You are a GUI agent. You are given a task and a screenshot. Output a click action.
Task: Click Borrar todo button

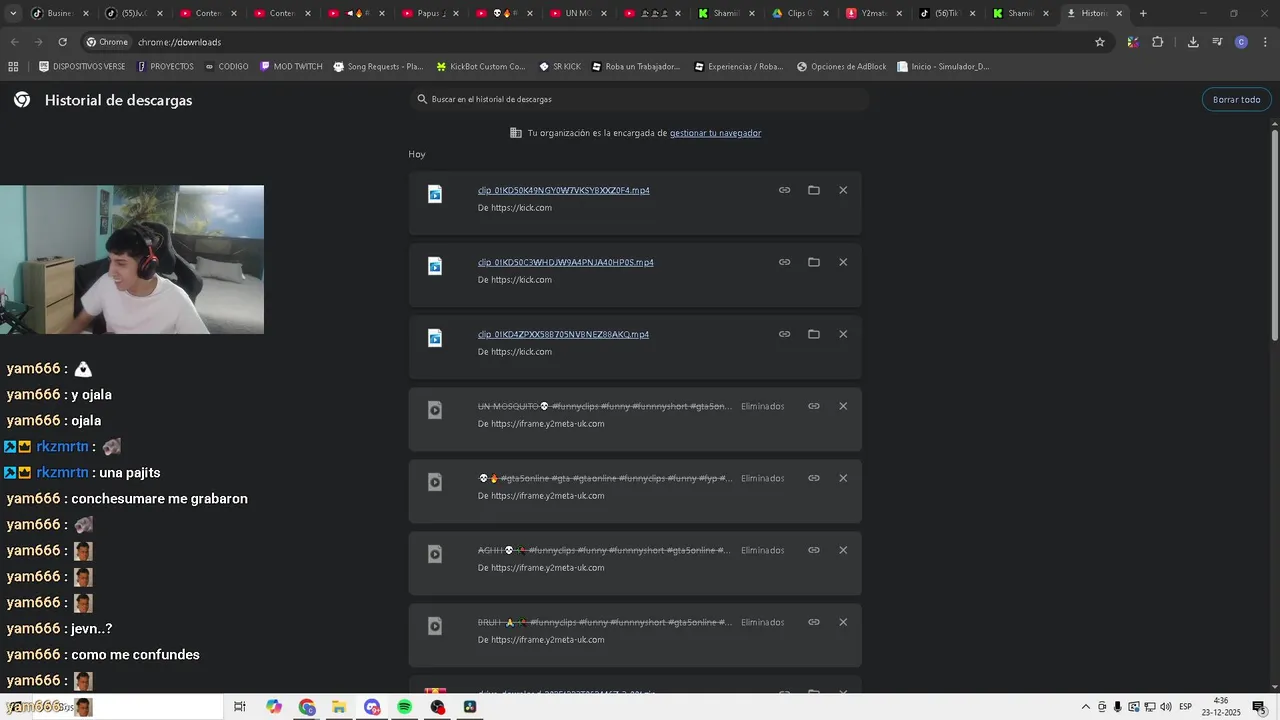click(1236, 99)
